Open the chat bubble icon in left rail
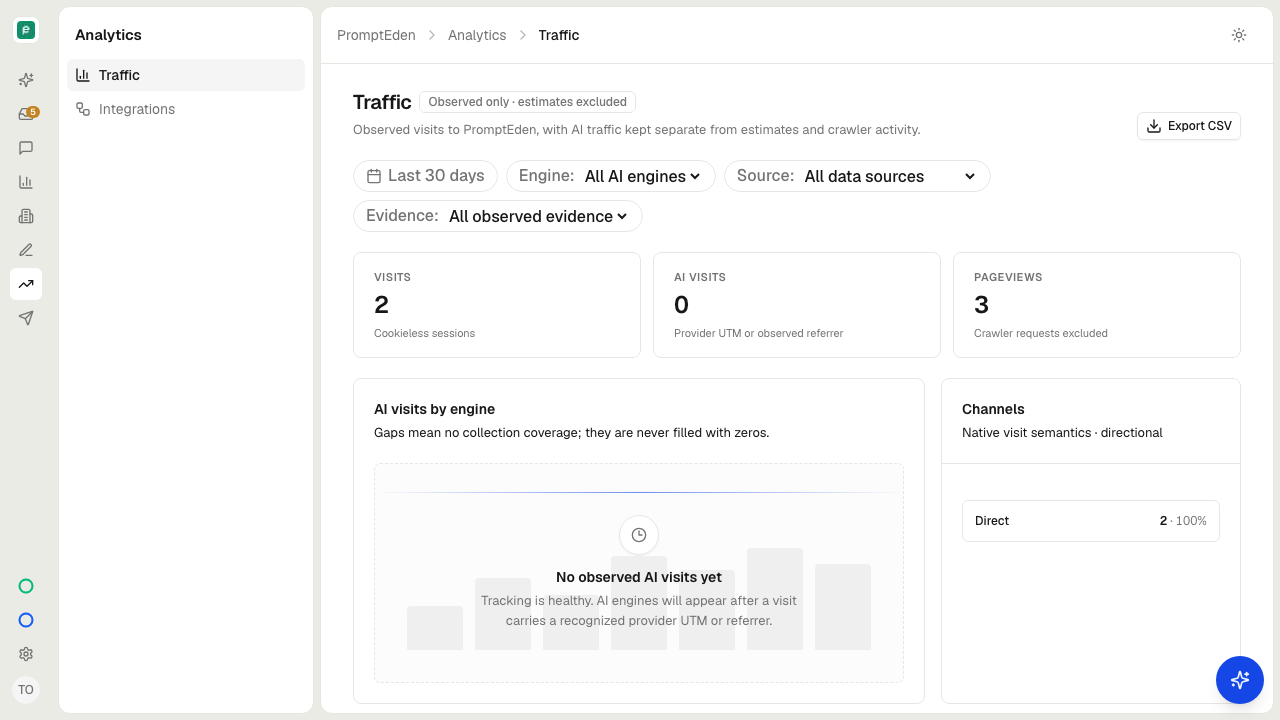Image resolution: width=1280 pixels, height=720 pixels. click(26, 148)
